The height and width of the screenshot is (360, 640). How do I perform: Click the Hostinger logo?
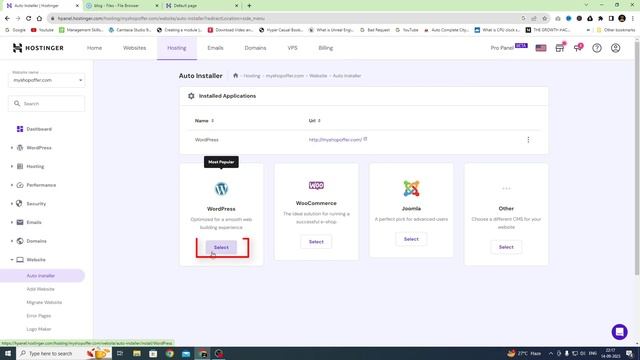(38, 48)
